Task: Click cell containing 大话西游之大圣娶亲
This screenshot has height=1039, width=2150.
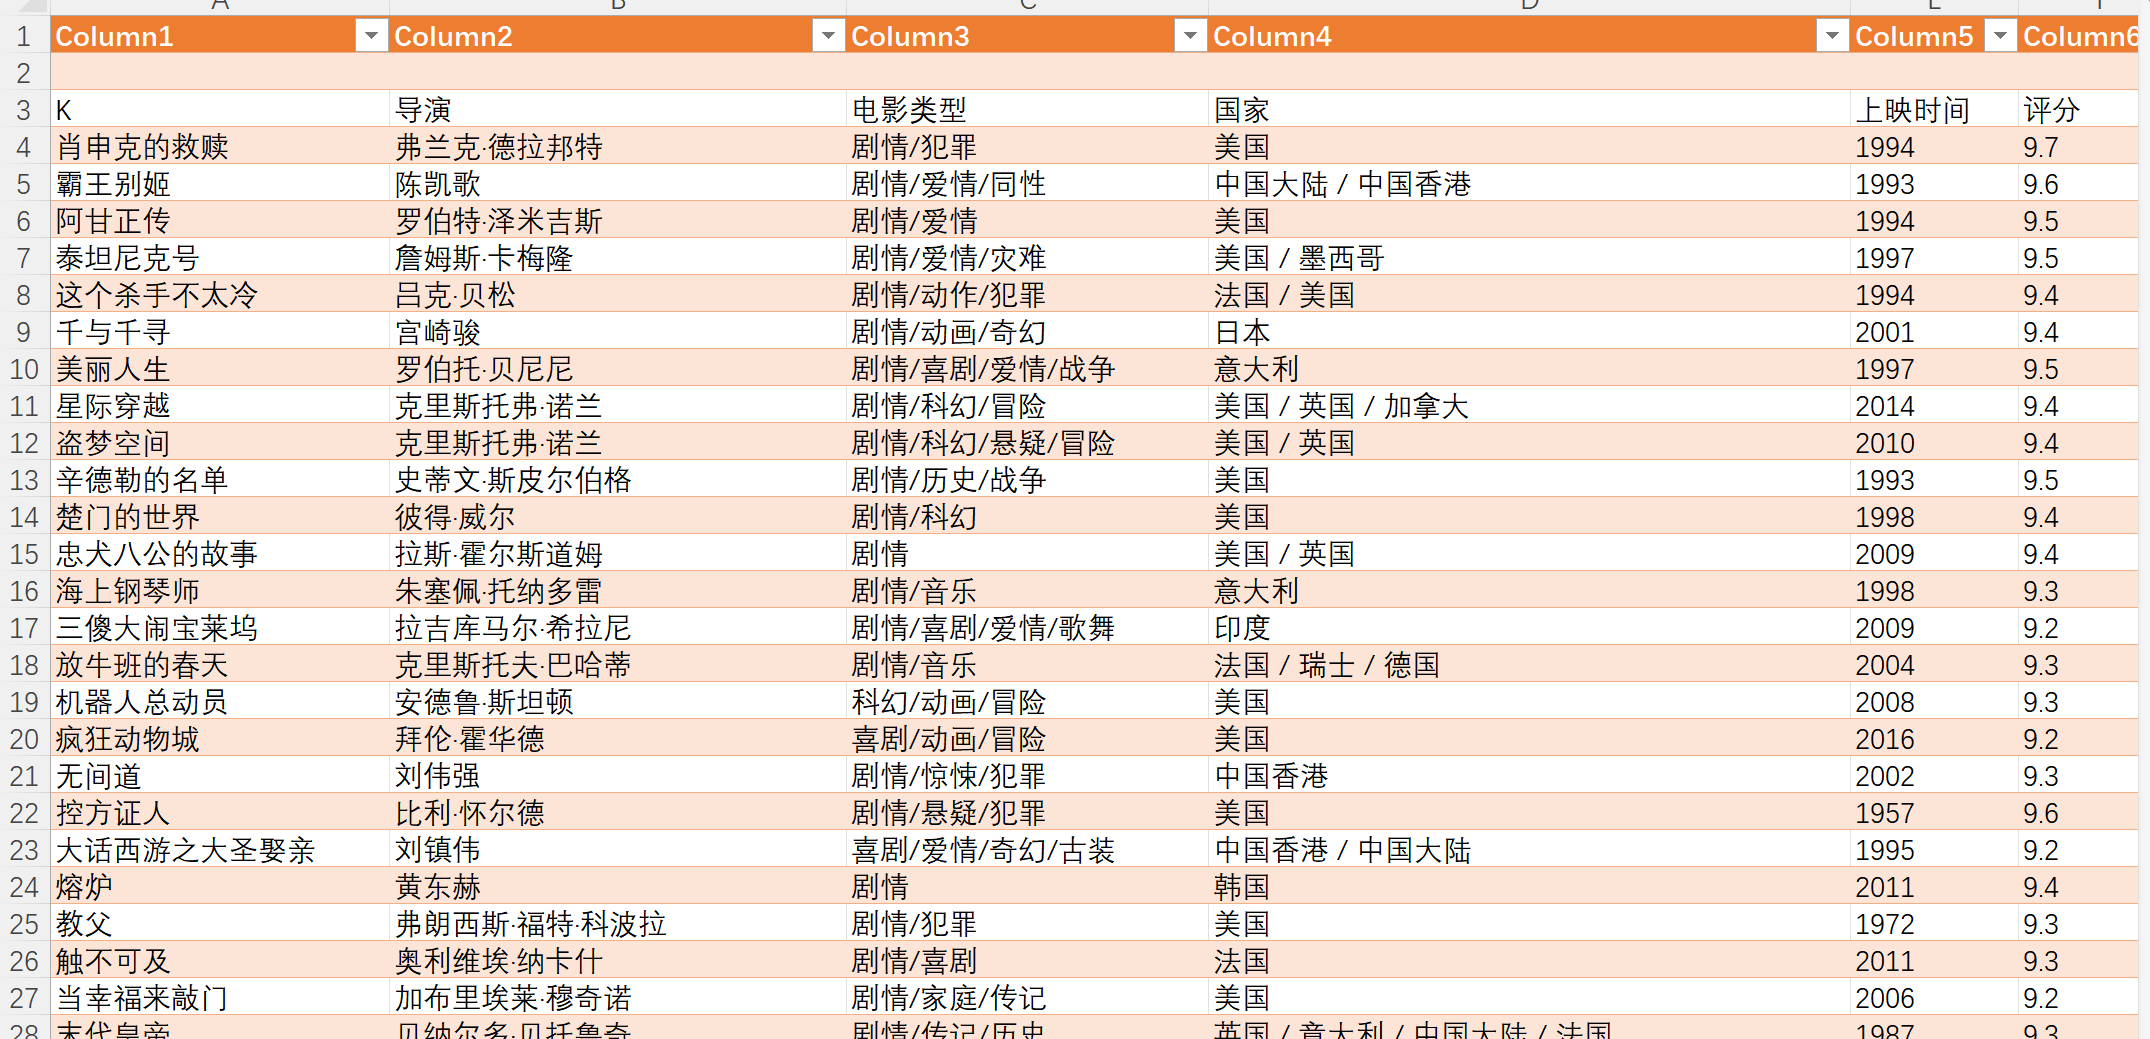Action: pyautogui.click(x=219, y=850)
